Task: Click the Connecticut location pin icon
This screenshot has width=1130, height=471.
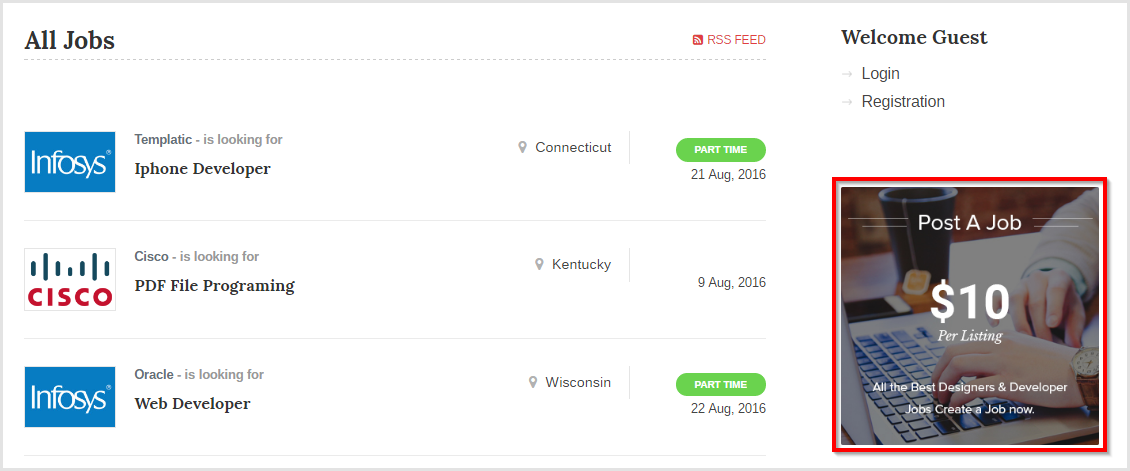Action: (x=522, y=147)
